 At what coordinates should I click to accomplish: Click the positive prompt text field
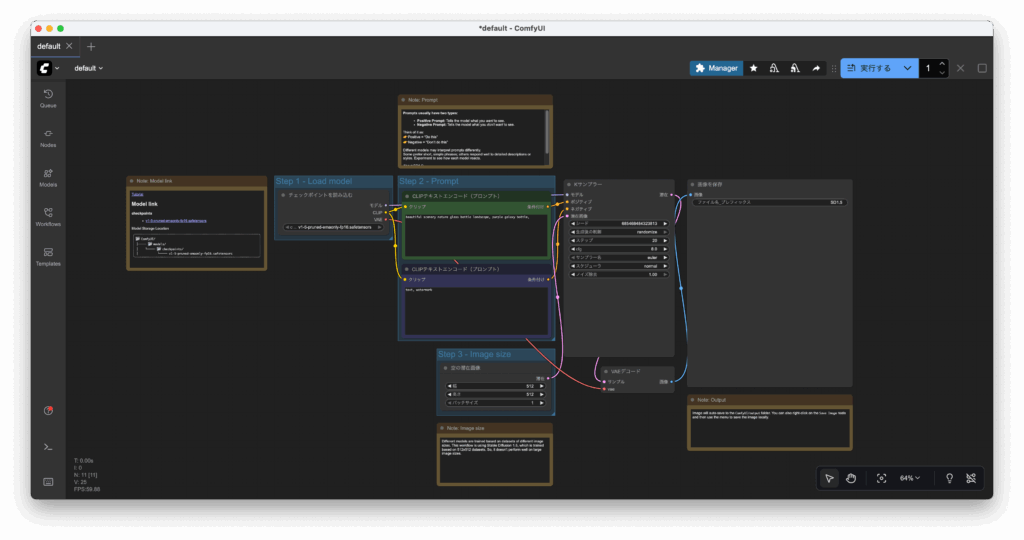point(476,234)
